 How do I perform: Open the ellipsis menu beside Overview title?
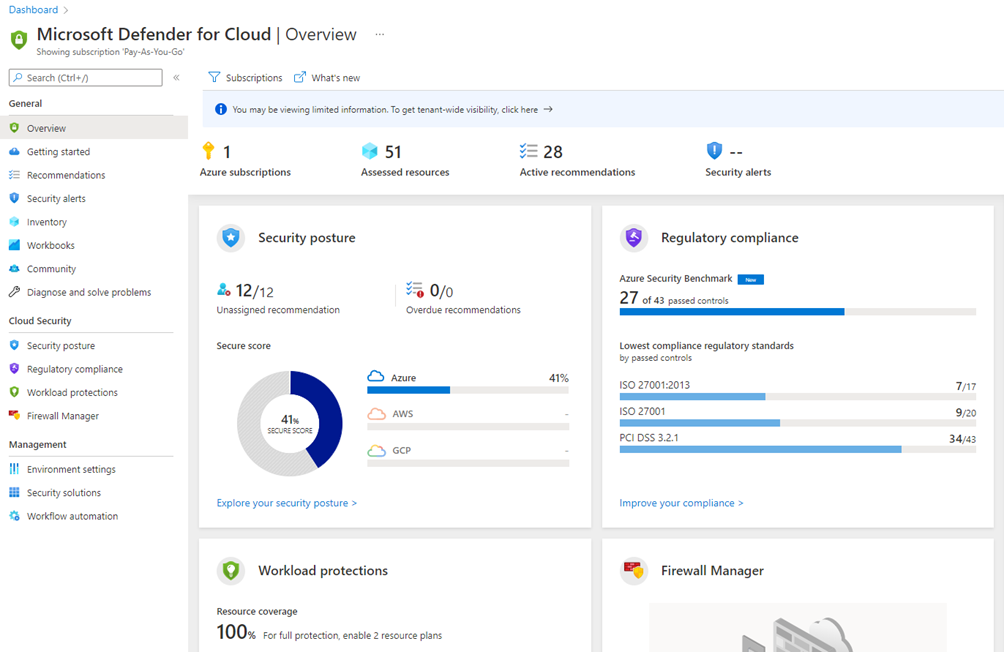point(379,34)
